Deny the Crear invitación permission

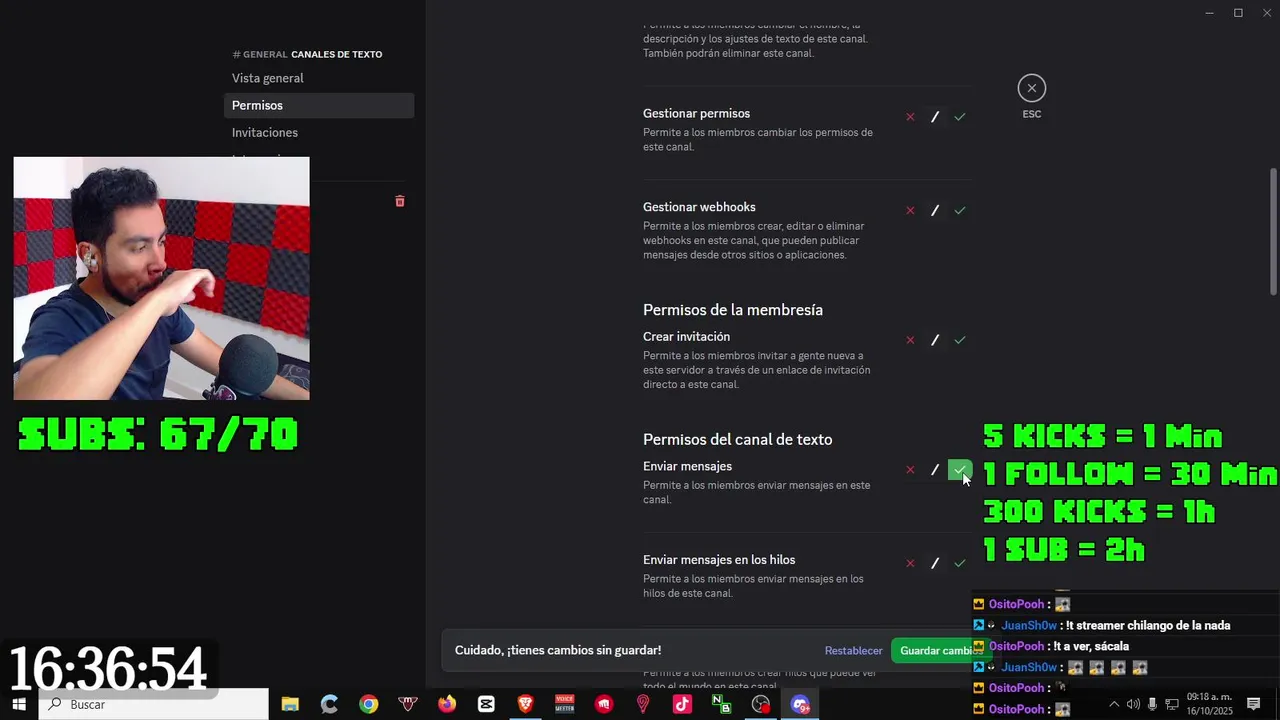[910, 340]
